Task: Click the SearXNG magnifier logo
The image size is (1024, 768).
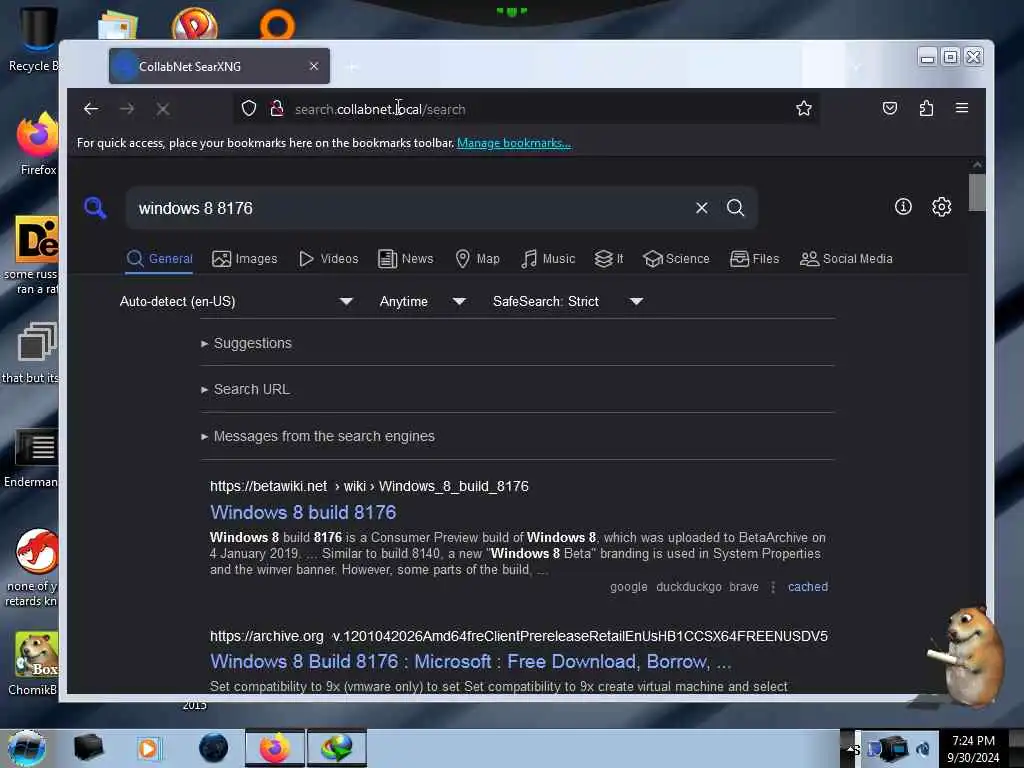Action: (x=95, y=208)
